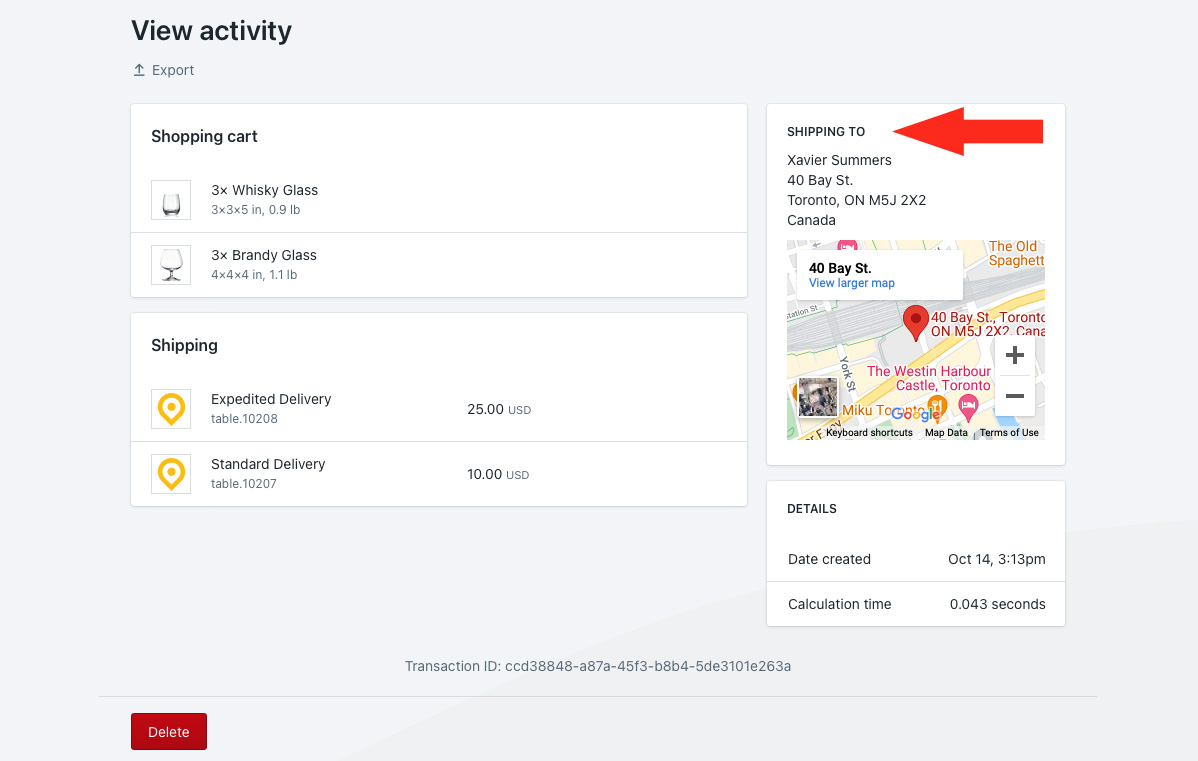The width and height of the screenshot is (1198, 761).
Task: Click Map Data attribution link
Action: coord(946,433)
